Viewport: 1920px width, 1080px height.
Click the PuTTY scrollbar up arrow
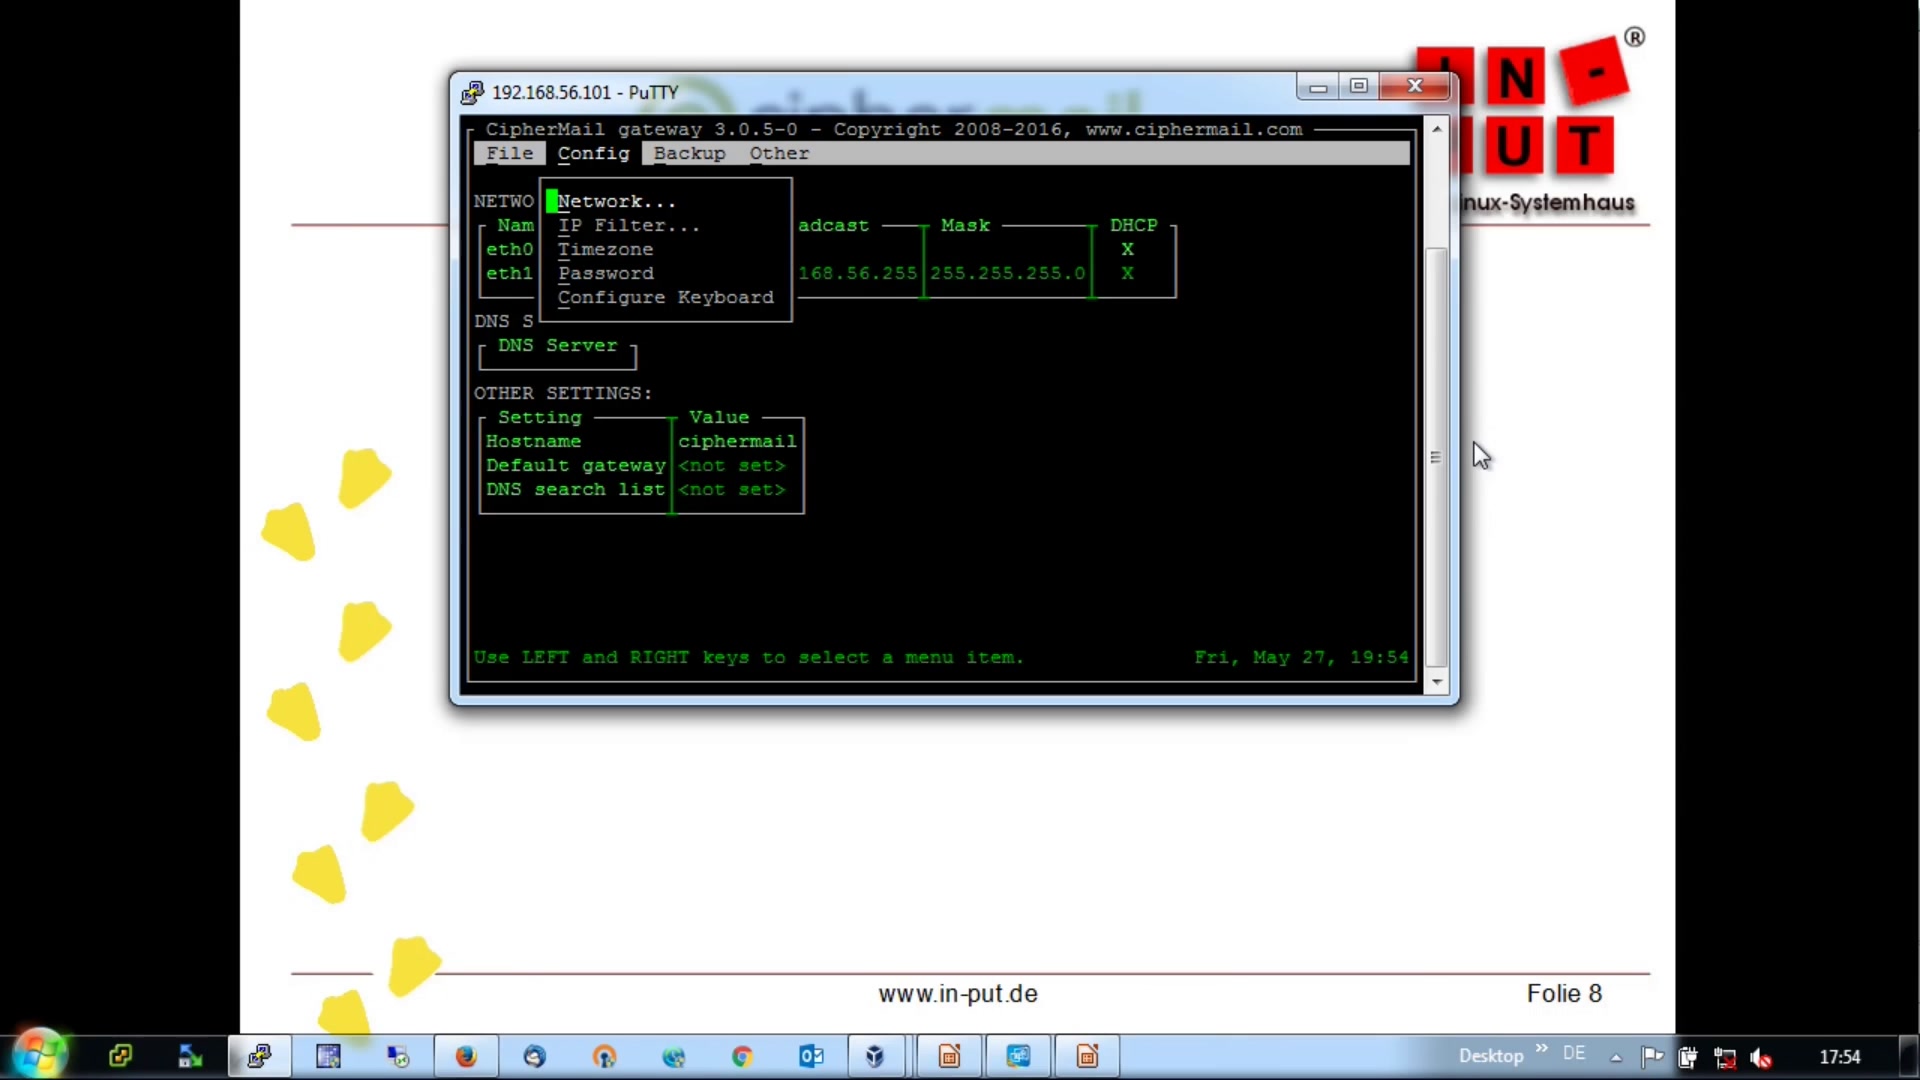pyautogui.click(x=1437, y=129)
